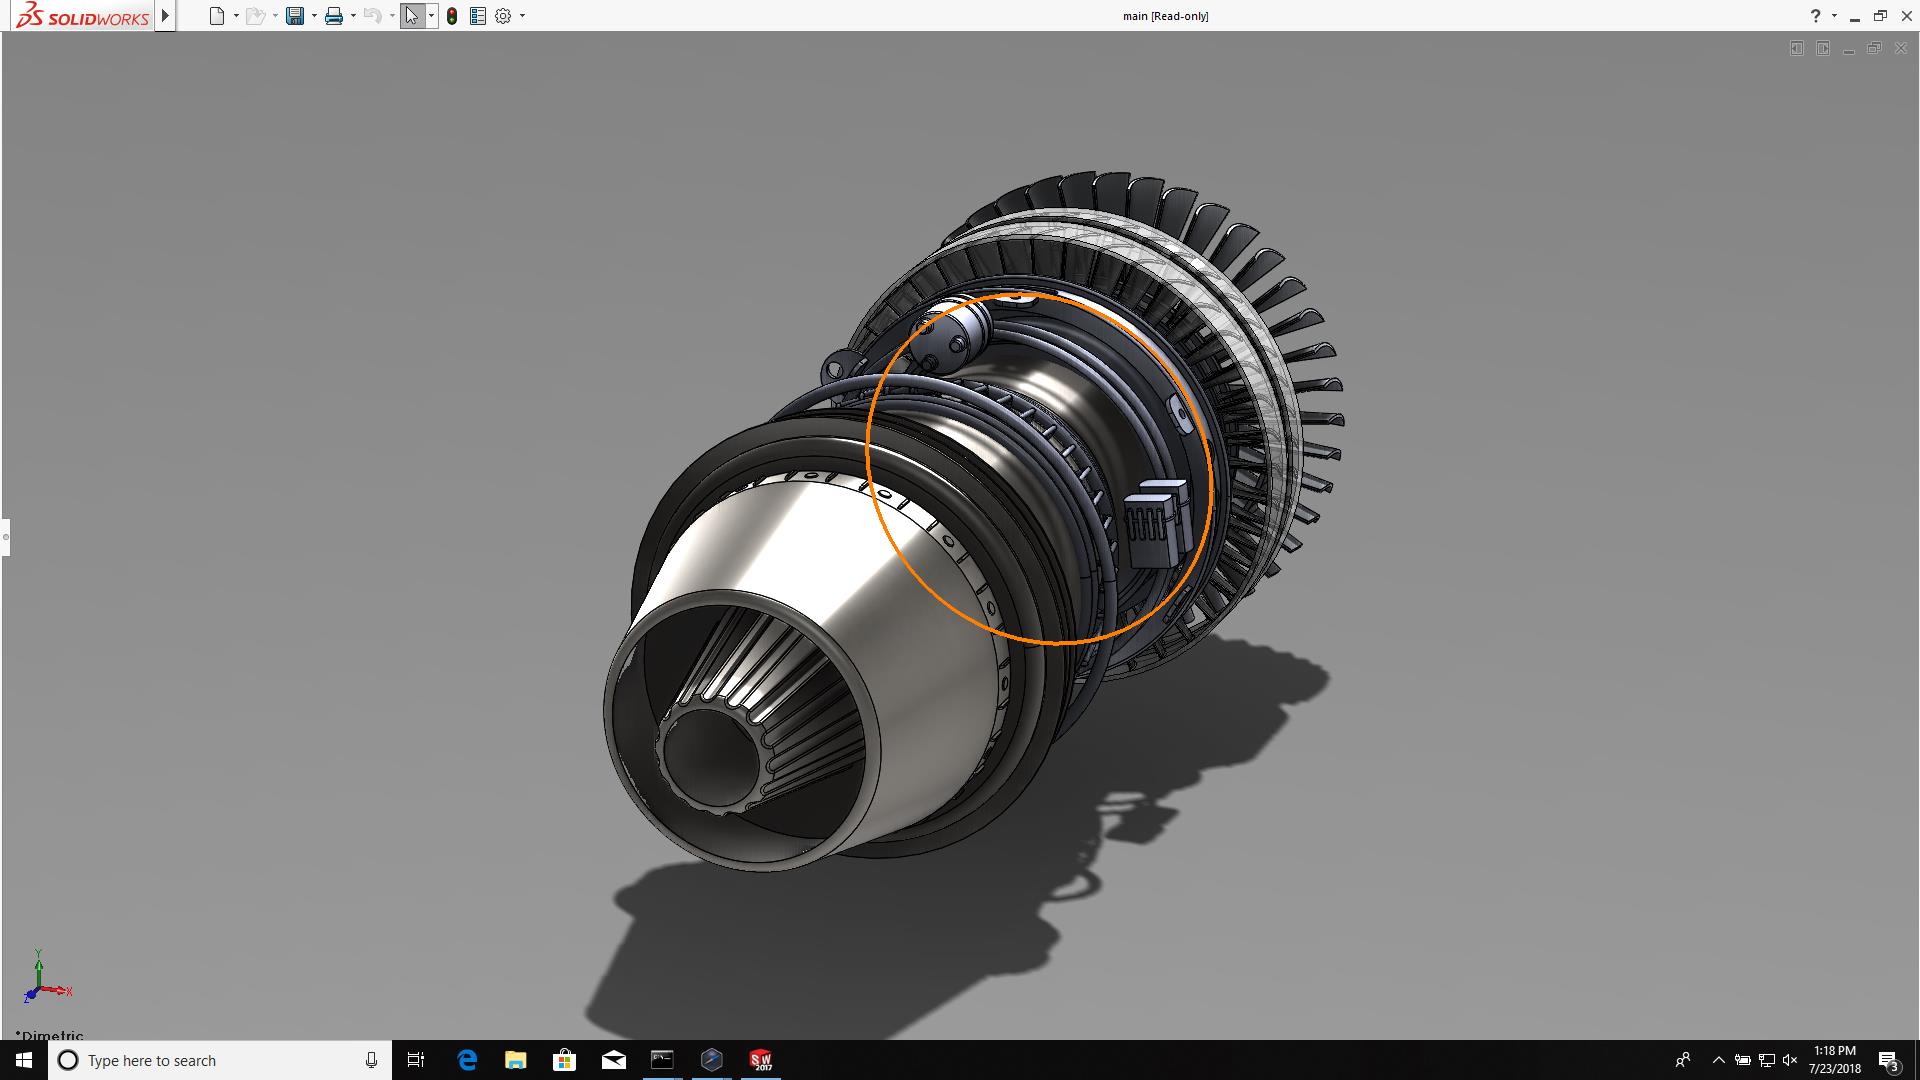The height and width of the screenshot is (1080, 1920).
Task: Open SolidWorks 2017 taskbar button
Action: (x=761, y=1060)
